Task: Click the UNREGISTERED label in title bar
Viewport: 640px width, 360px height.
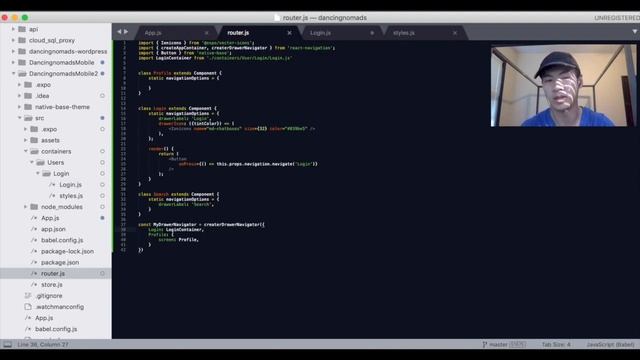Action: 617,18
